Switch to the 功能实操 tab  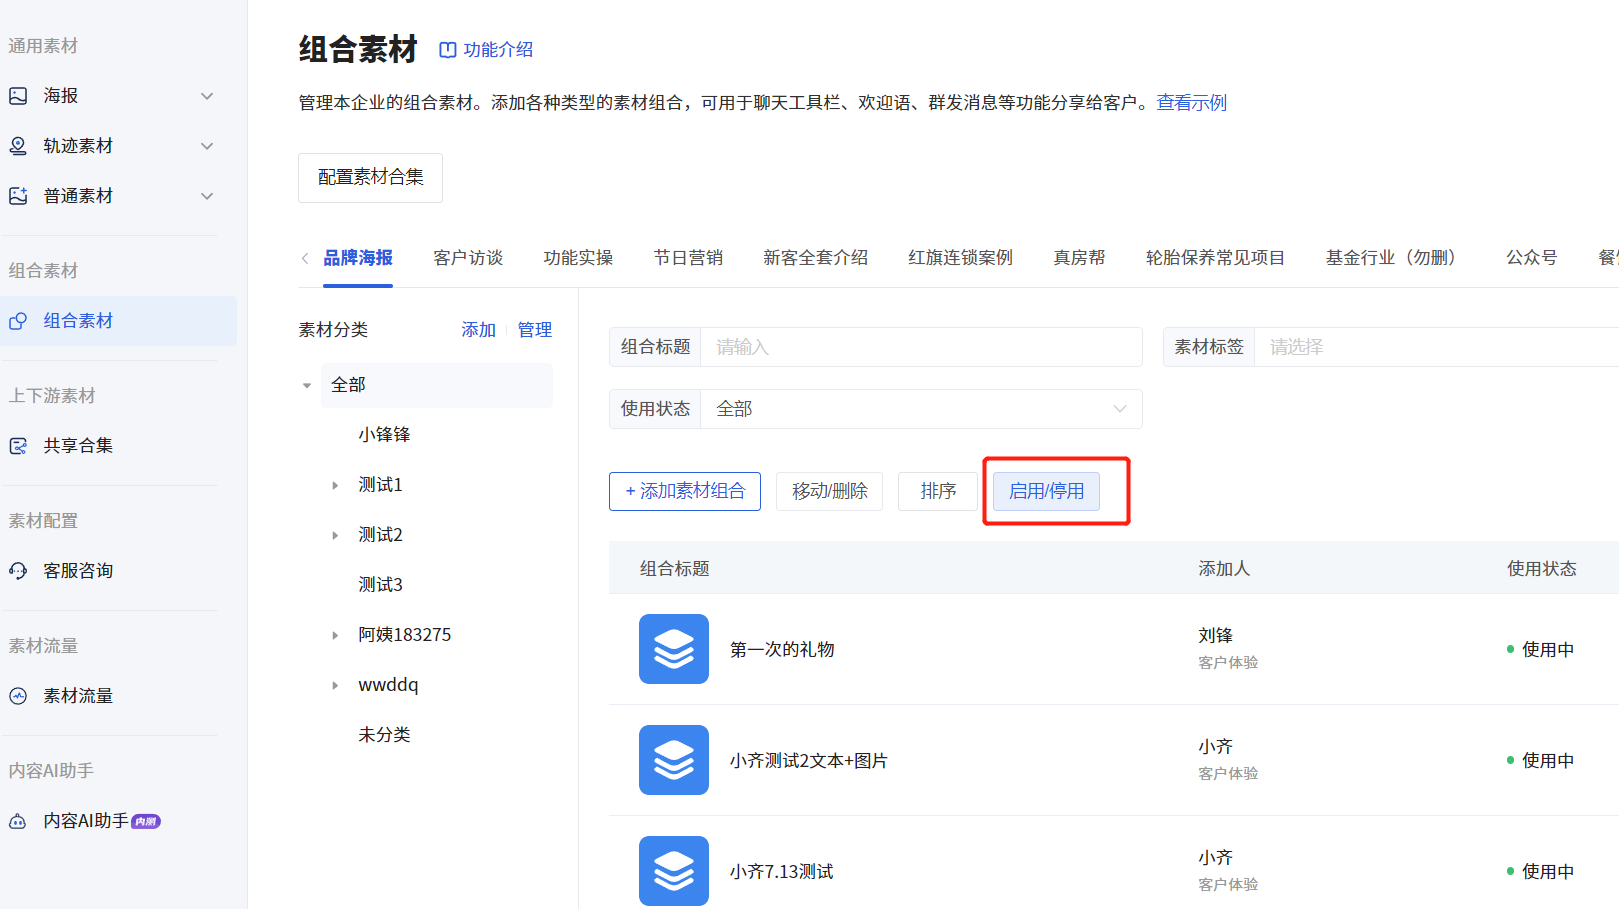coord(578,258)
